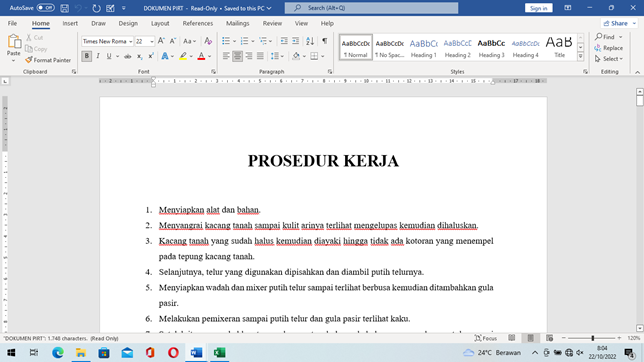
Task: Click Zoom In plus button
Action: 619,338
